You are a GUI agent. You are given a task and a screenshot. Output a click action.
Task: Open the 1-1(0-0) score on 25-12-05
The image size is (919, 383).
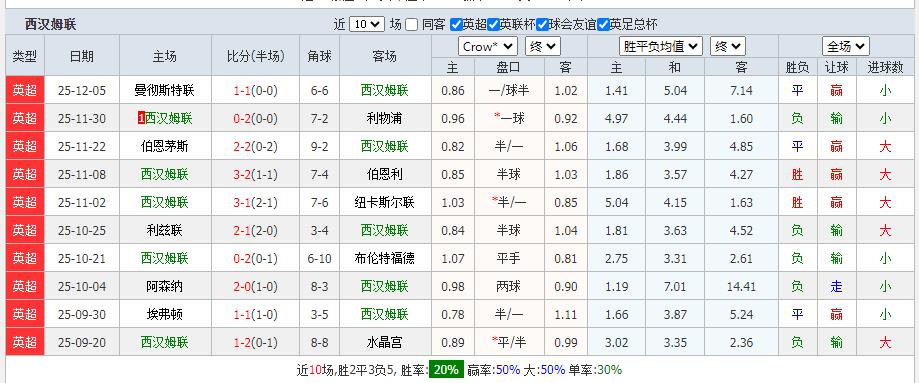(x=256, y=90)
